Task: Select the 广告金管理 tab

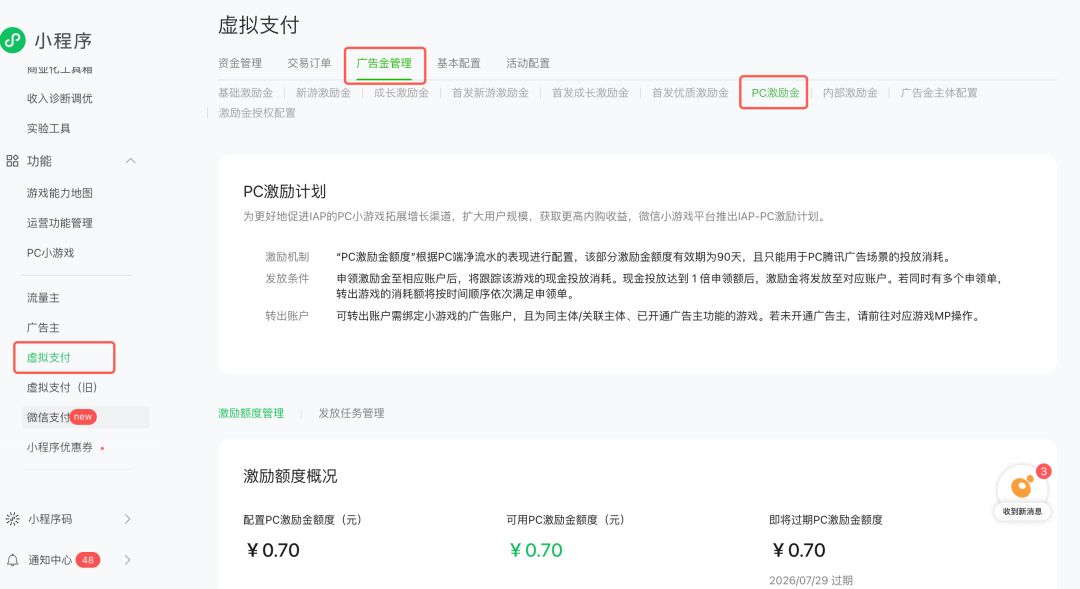Action: coord(384,63)
